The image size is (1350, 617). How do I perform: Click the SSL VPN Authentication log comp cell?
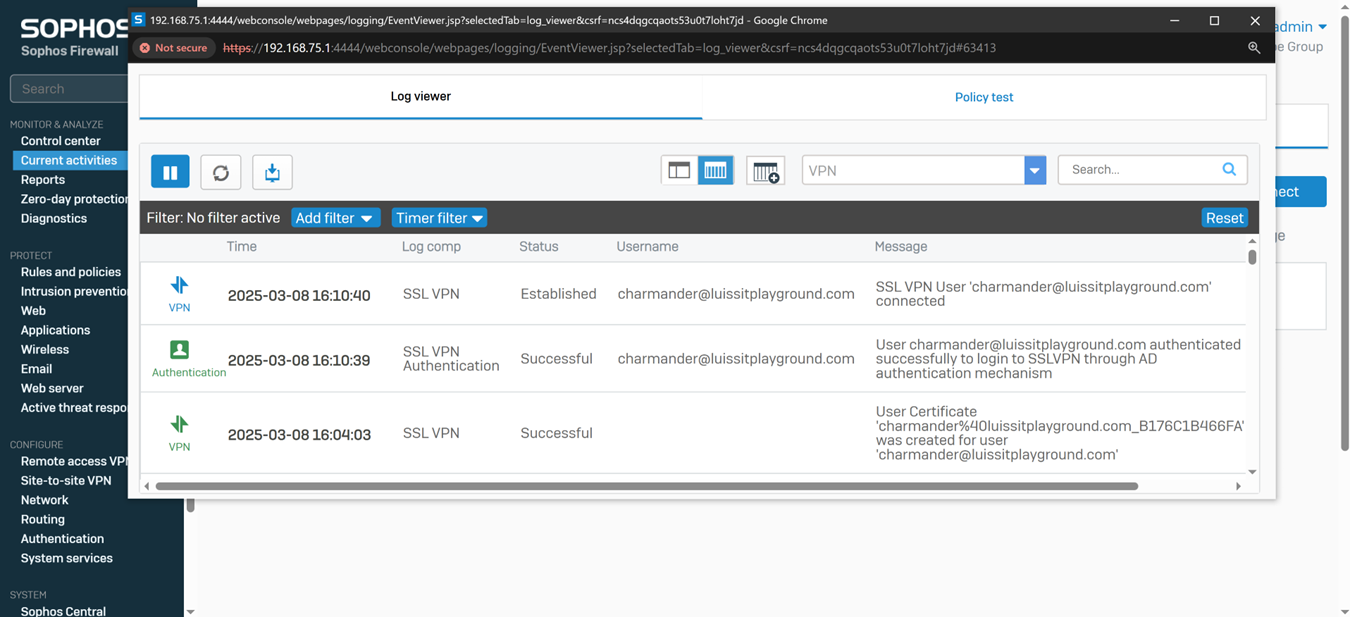coord(451,359)
